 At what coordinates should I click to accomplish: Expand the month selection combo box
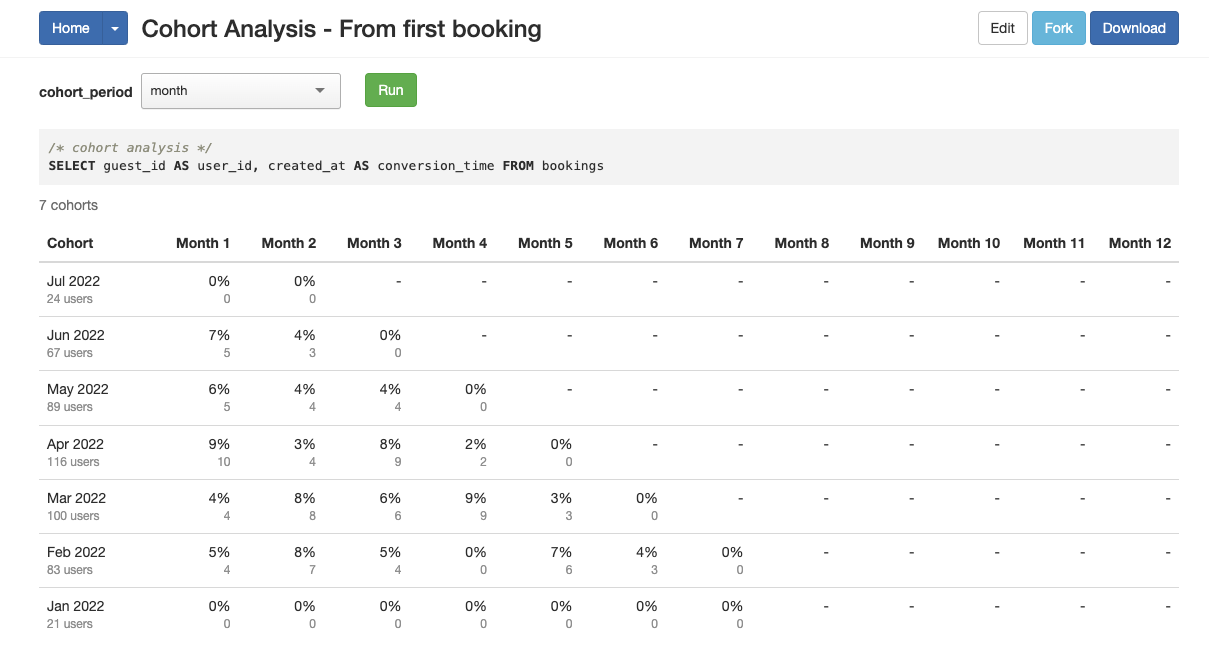click(x=240, y=90)
